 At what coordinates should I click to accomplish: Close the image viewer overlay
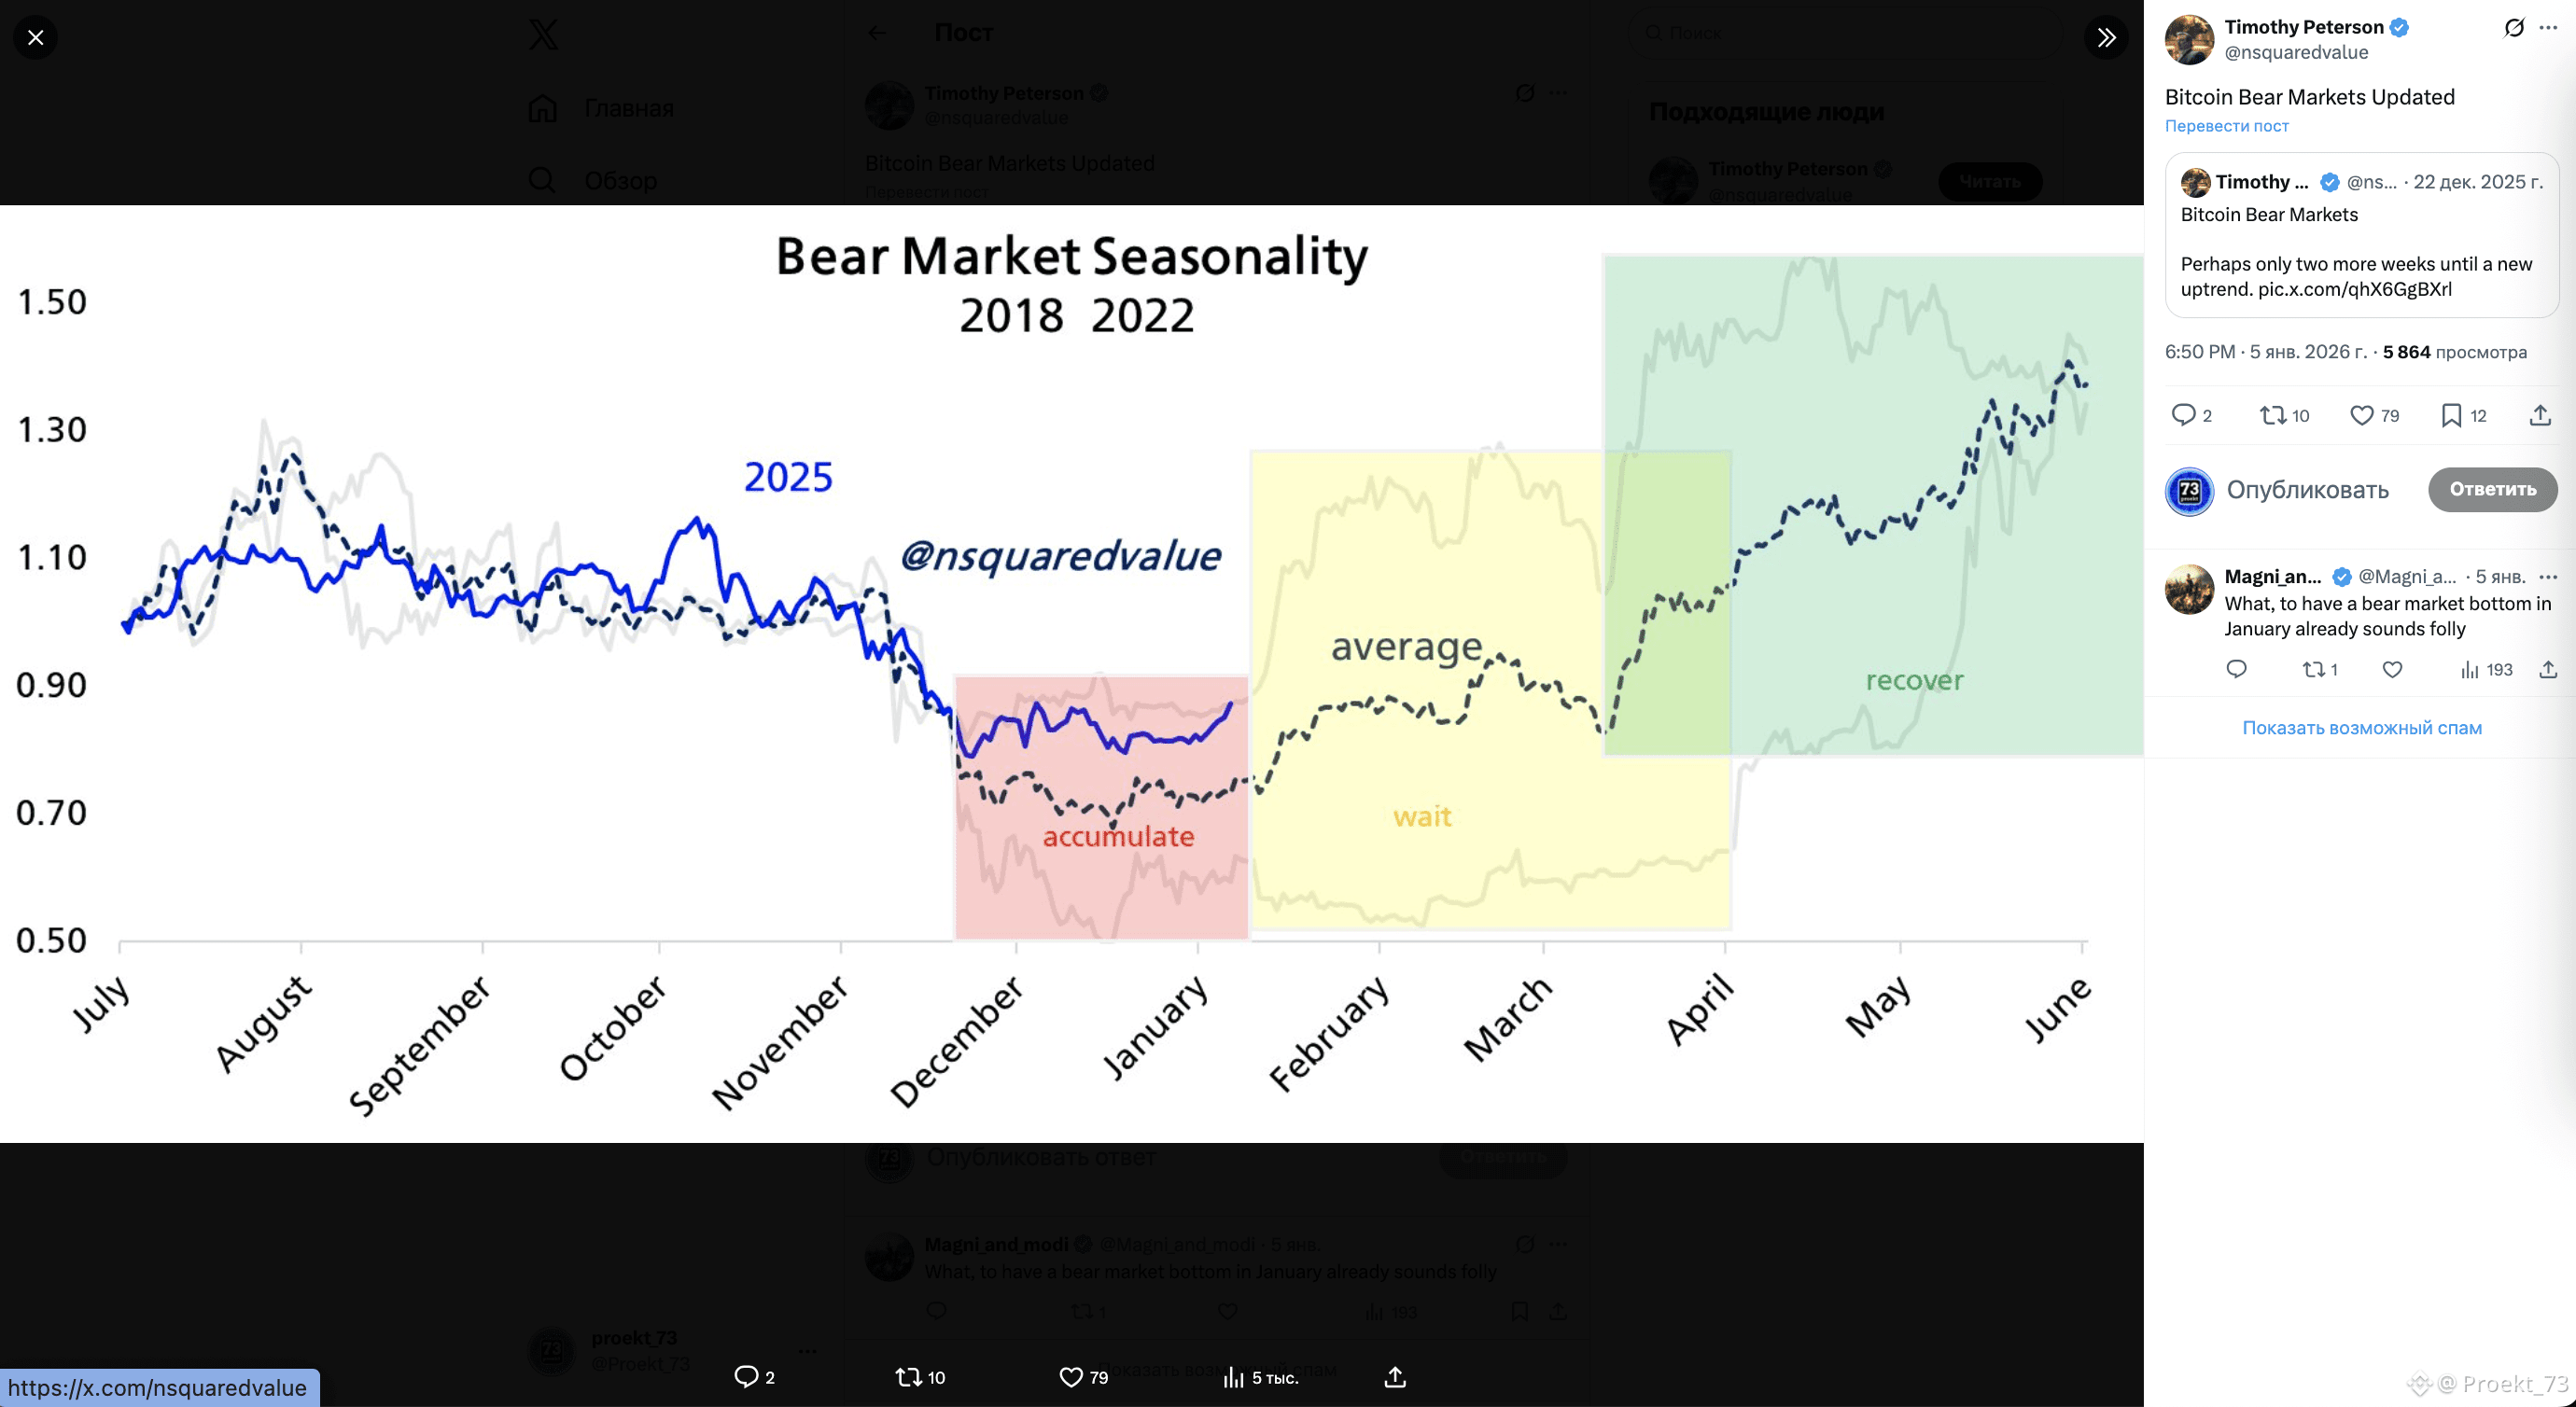[x=36, y=38]
